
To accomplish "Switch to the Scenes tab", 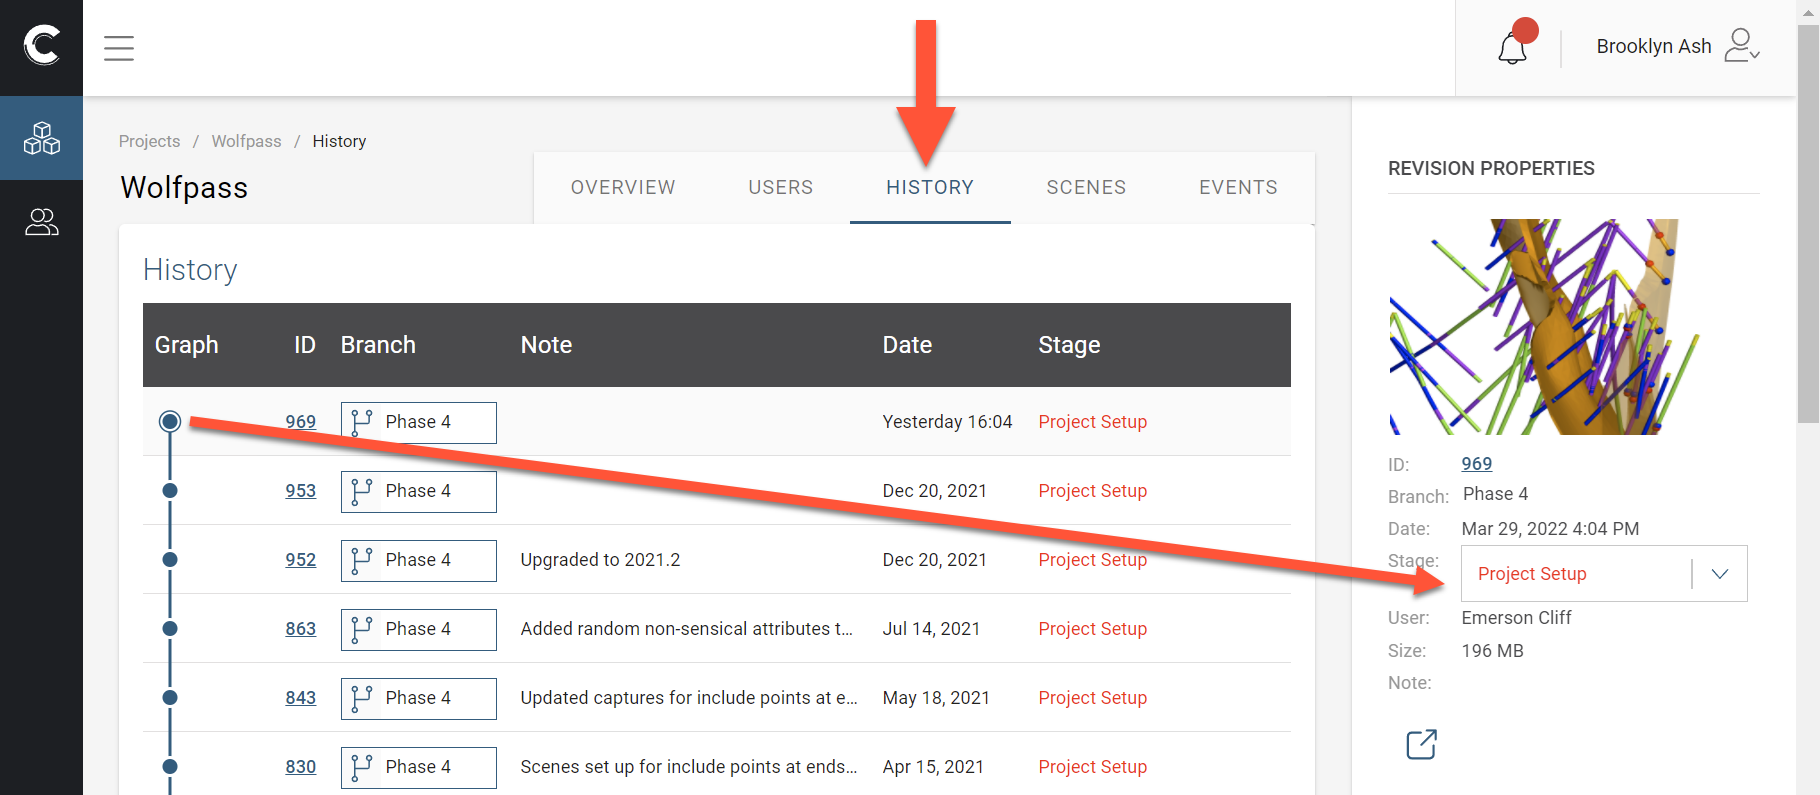I will (1086, 187).
